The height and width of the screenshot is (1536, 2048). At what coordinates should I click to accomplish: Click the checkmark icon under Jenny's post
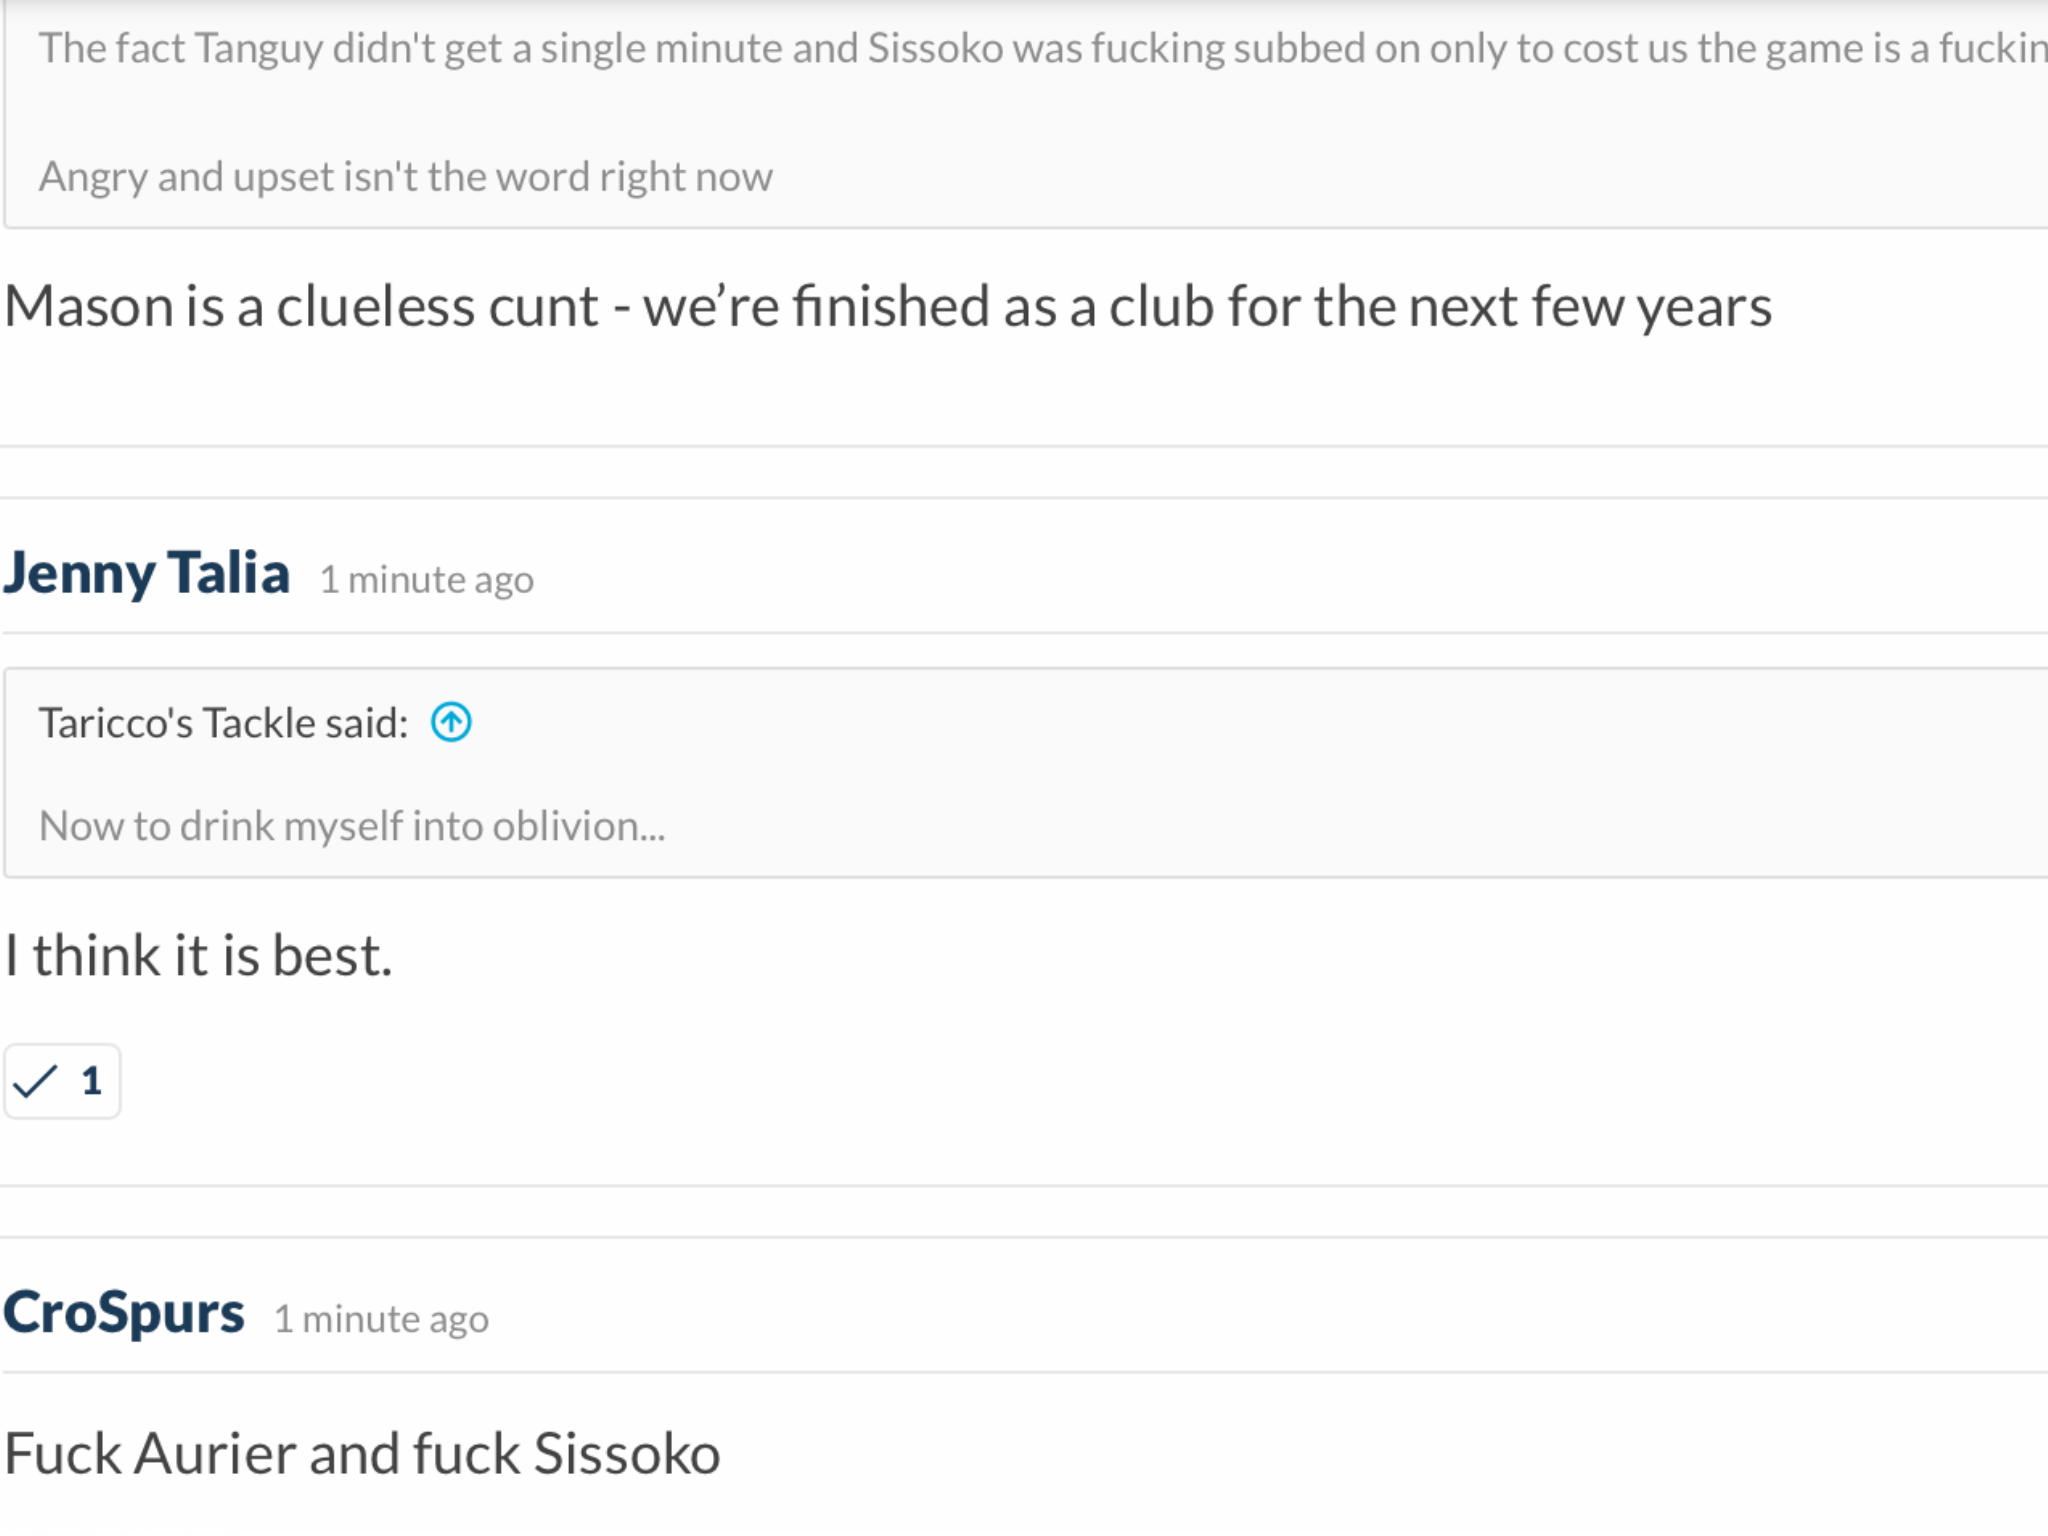coord(36,1081)
